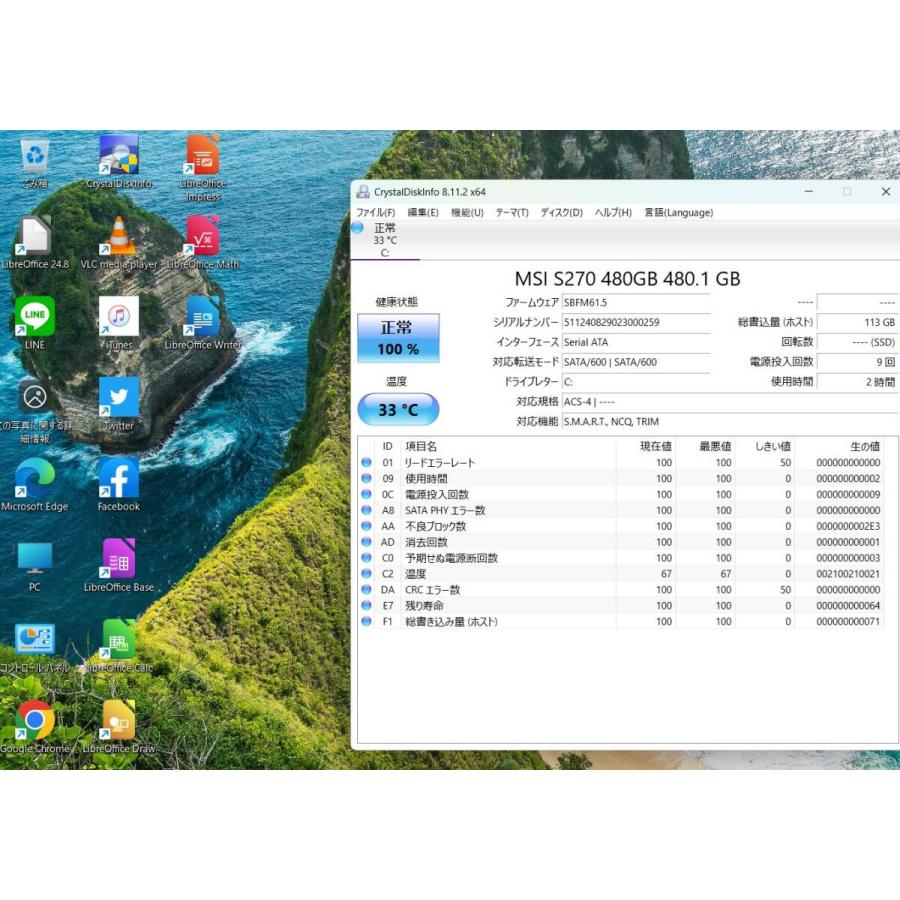Open the 機能(U) menu
Screen dimensions: 900x900
pyautogui.click(x=467, y=213)
